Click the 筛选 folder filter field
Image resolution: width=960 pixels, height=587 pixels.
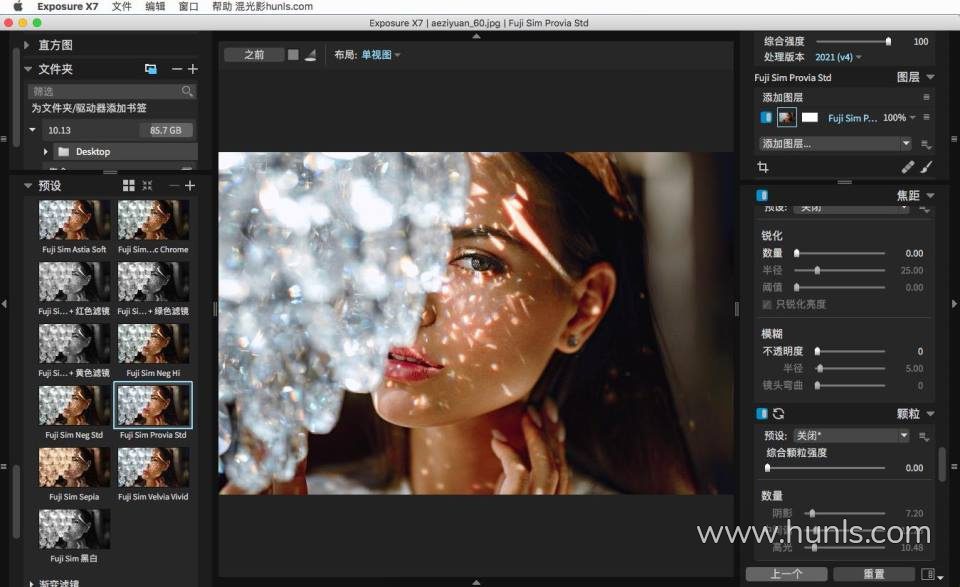(x=111, y=91)
